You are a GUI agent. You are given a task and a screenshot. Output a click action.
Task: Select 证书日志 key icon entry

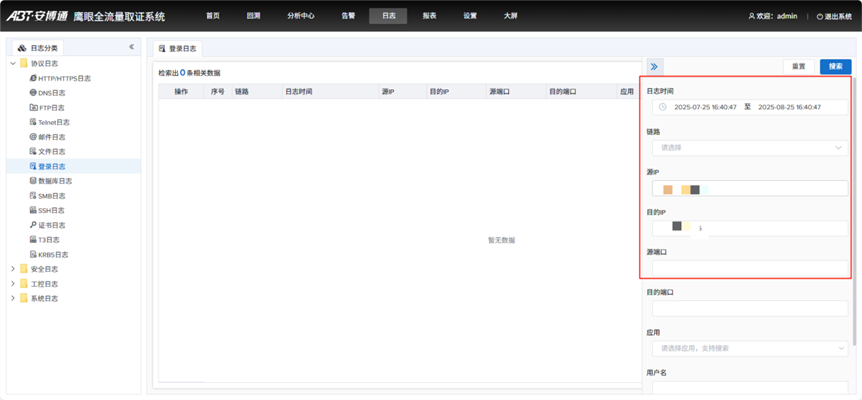pos(51,225)
